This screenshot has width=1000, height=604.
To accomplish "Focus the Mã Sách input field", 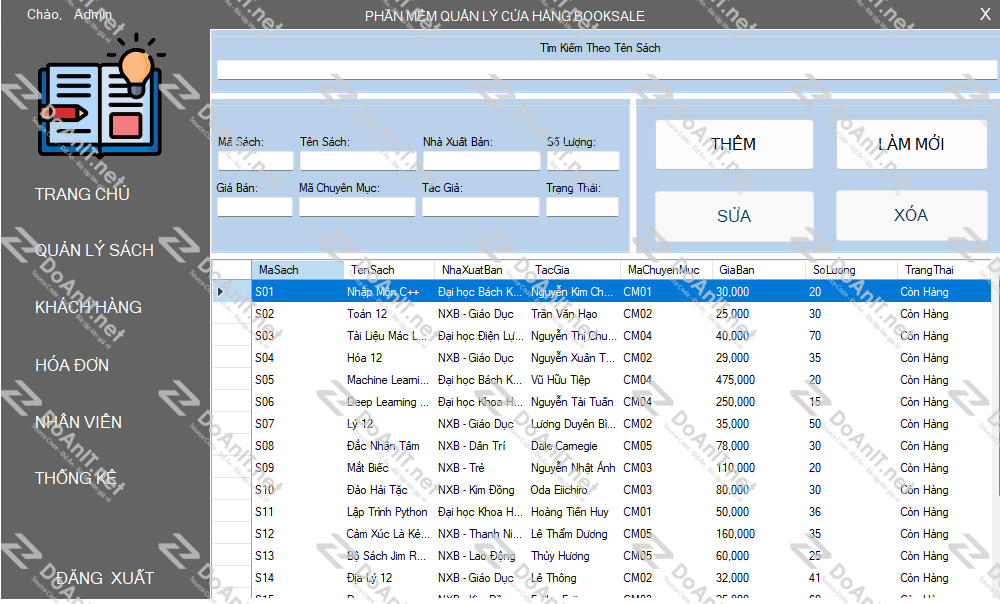I will coord(255,161).
